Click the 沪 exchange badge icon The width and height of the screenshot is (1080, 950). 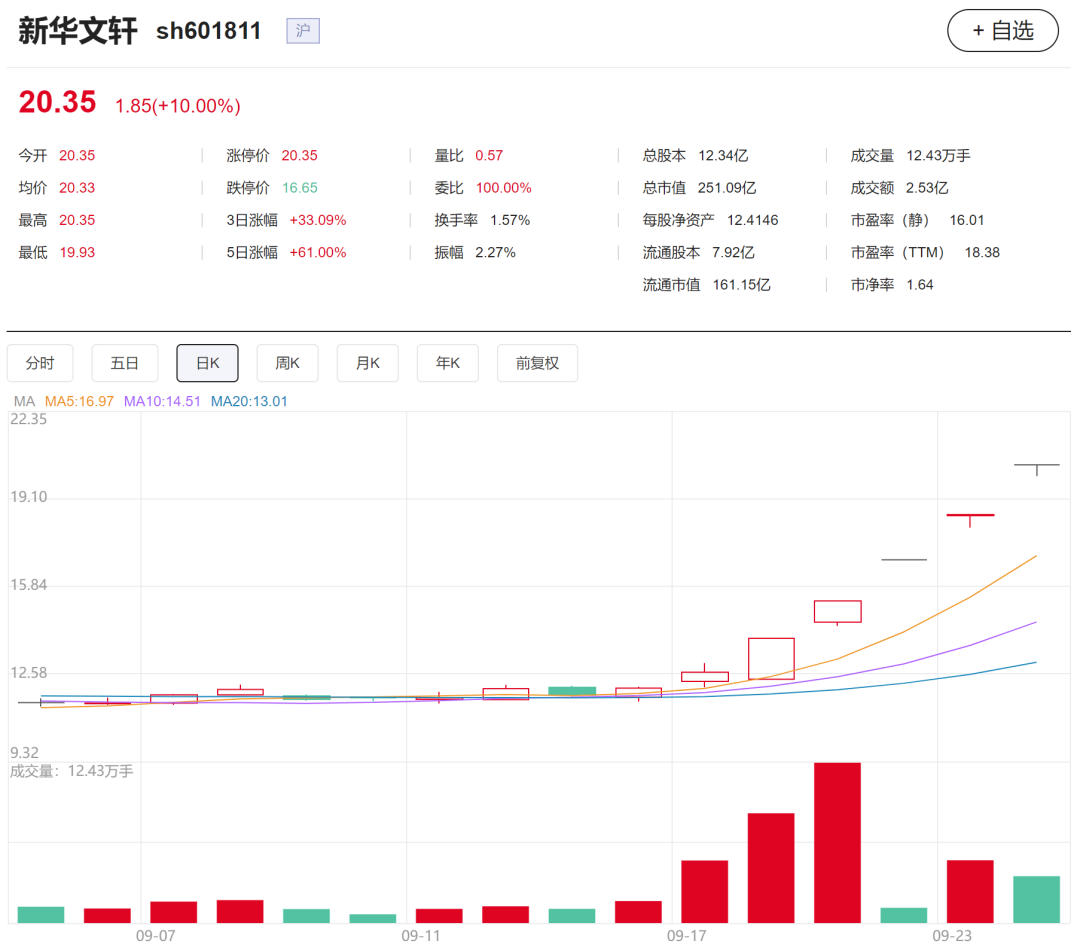303,30
